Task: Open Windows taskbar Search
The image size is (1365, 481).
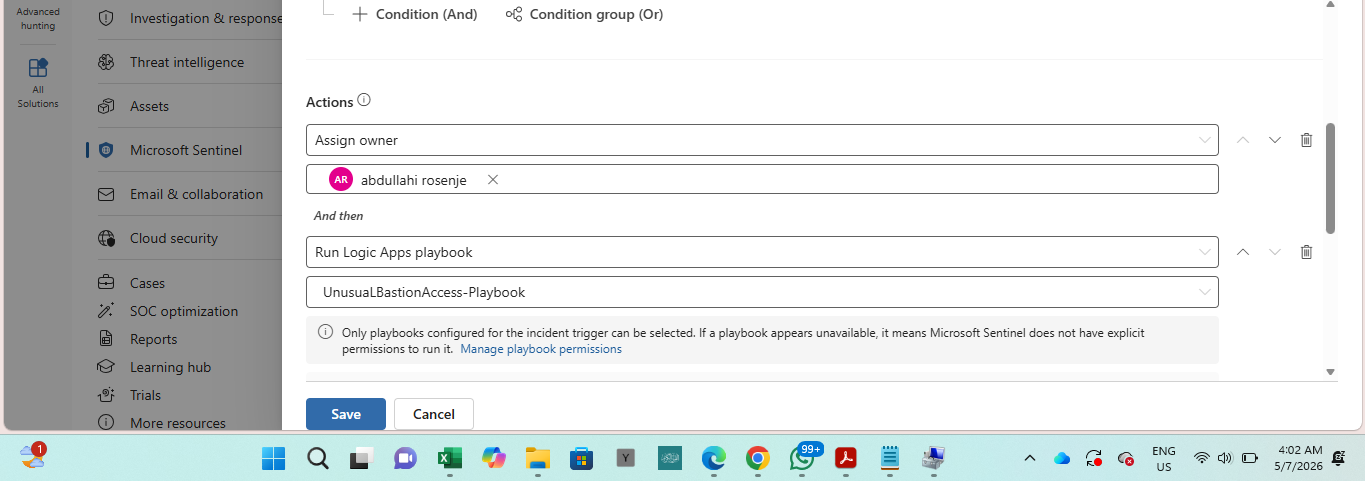Action: tap(317, 458)
